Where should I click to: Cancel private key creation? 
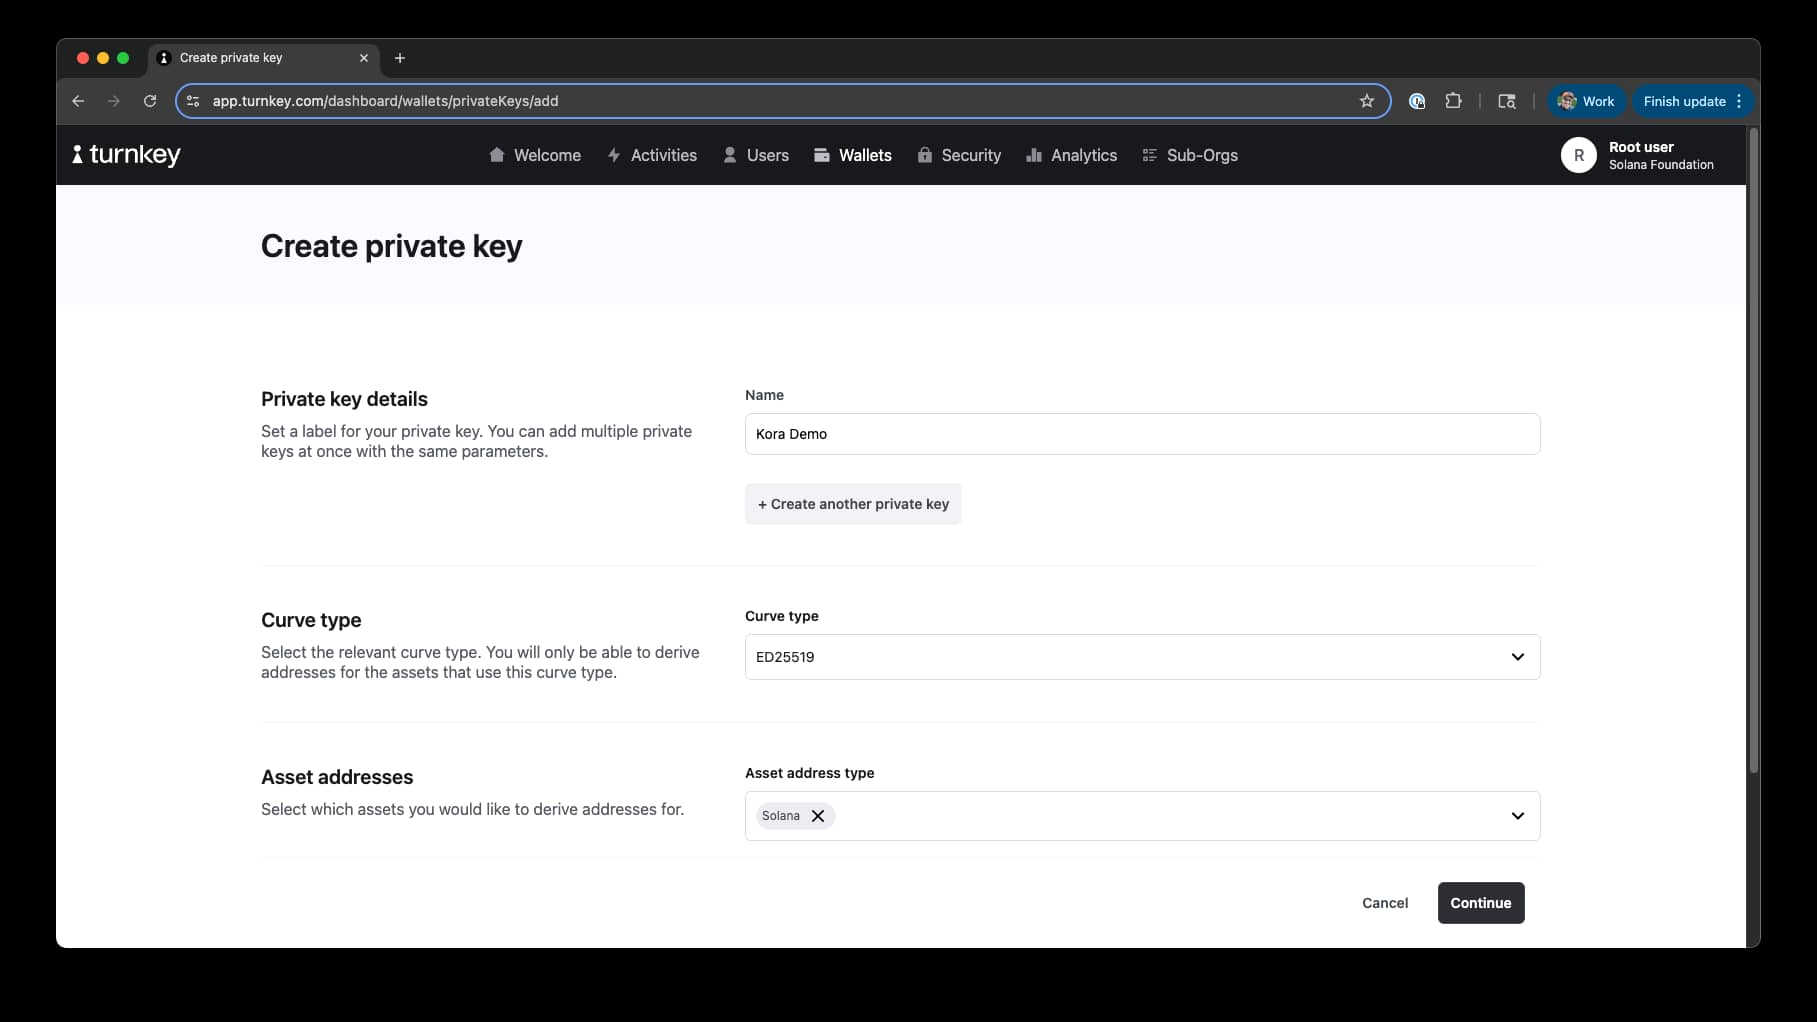pos(1384,903)
